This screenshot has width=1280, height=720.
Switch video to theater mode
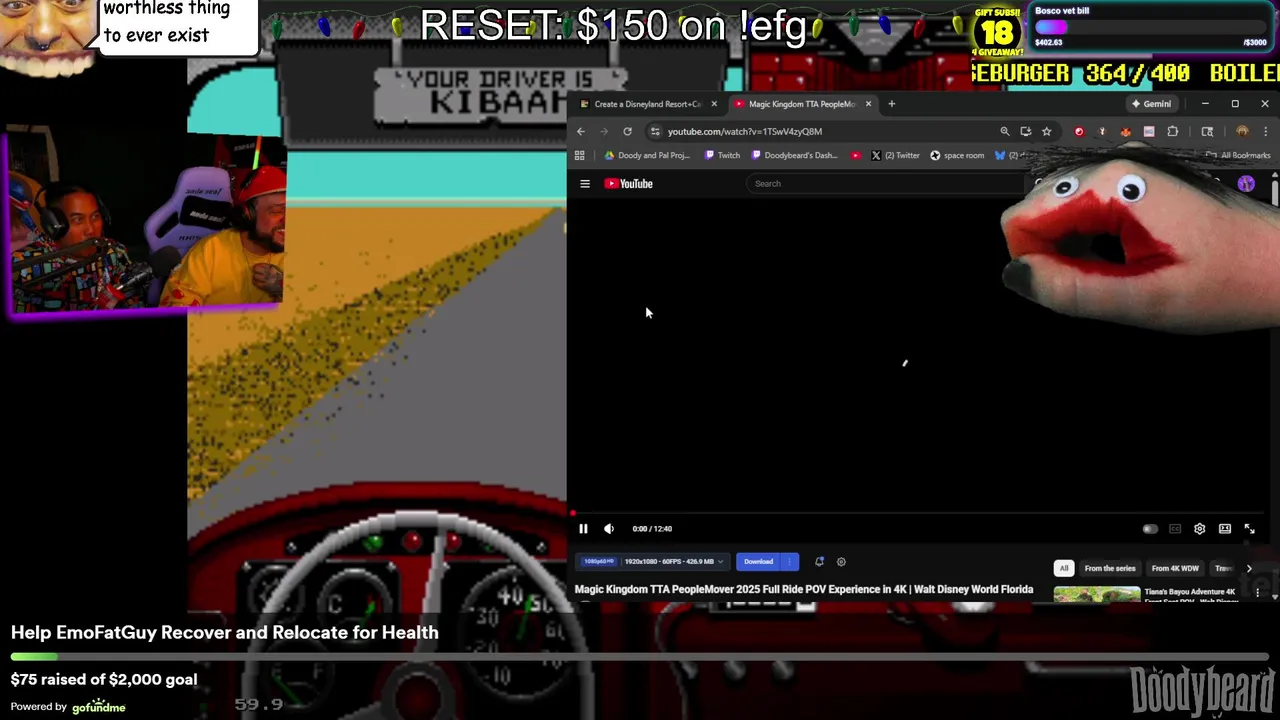[x=1225, y=529]
